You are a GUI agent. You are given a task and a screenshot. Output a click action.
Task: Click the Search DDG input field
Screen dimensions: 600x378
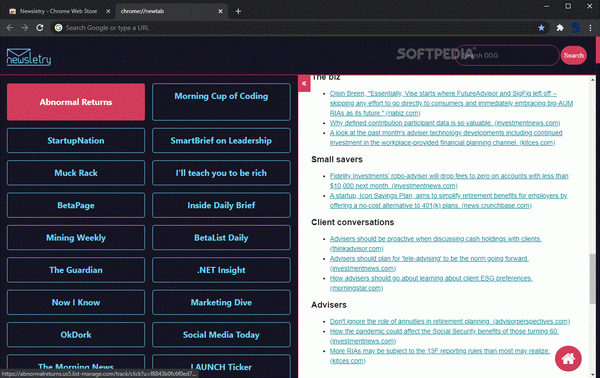[x=507, y=55]
